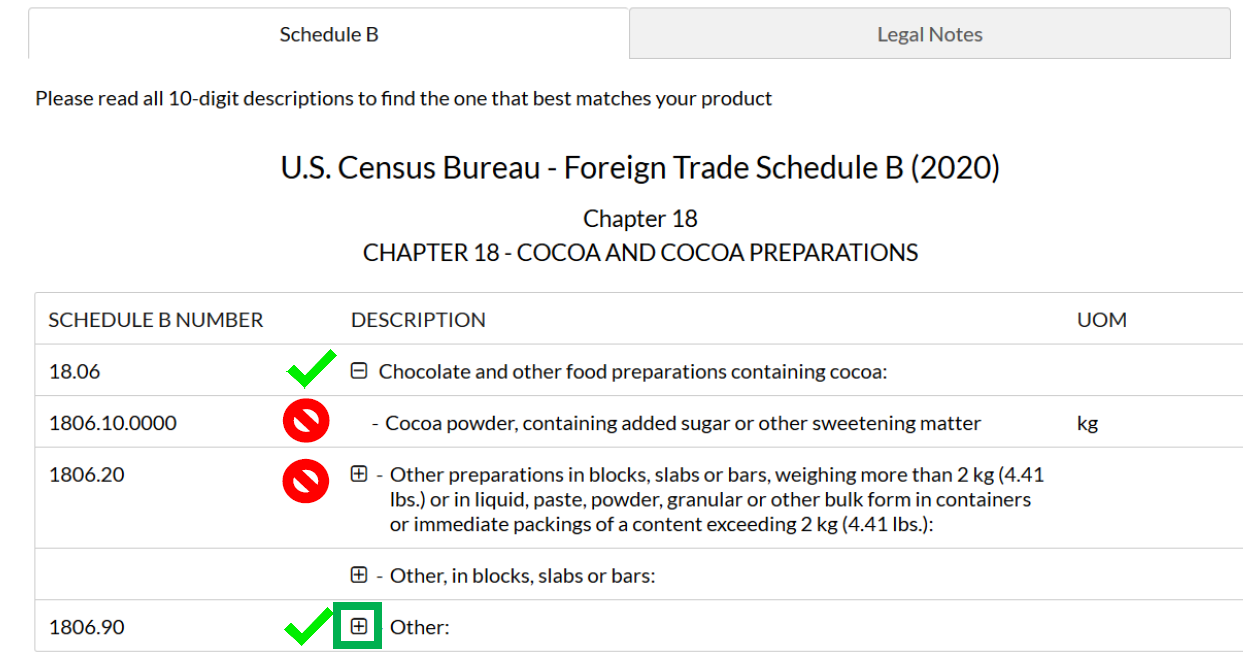Click the red prohibited icon beside 1806.10.0000
Screen dimensions: 1243x668
point(306,422)
